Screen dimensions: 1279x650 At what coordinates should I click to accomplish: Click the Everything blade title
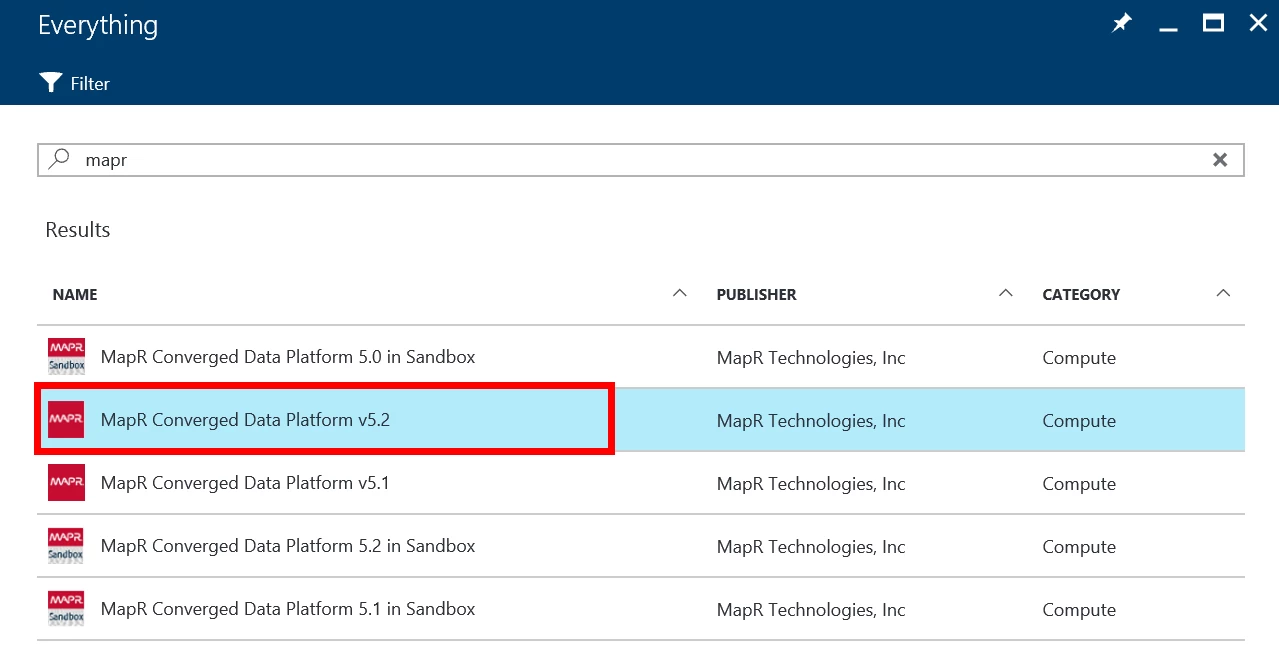(98, 26)
